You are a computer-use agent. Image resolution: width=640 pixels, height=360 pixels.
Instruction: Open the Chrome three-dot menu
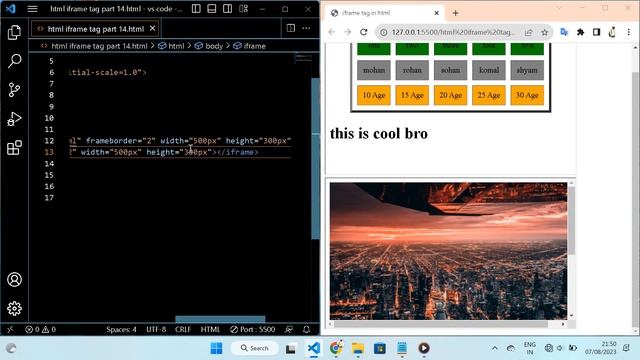coord(629,32)
